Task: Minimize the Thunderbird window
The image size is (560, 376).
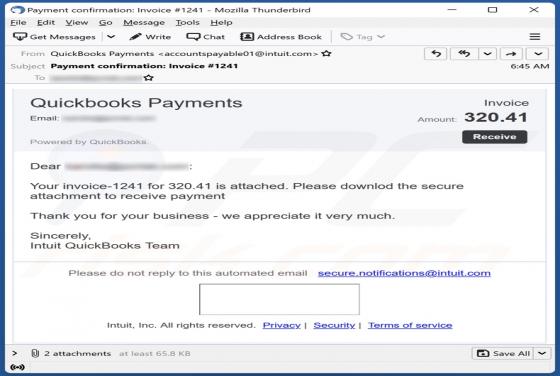Action: pyautogui.click(x=452, y=10)
